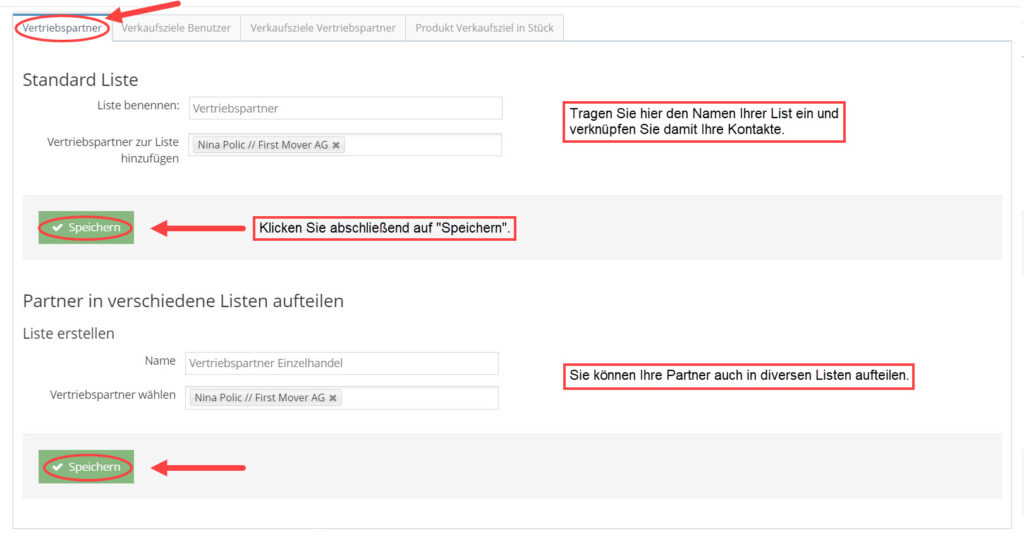Remove Nina Polic tag in Standard Liste

pyautogui.click(x=336, y=145)
